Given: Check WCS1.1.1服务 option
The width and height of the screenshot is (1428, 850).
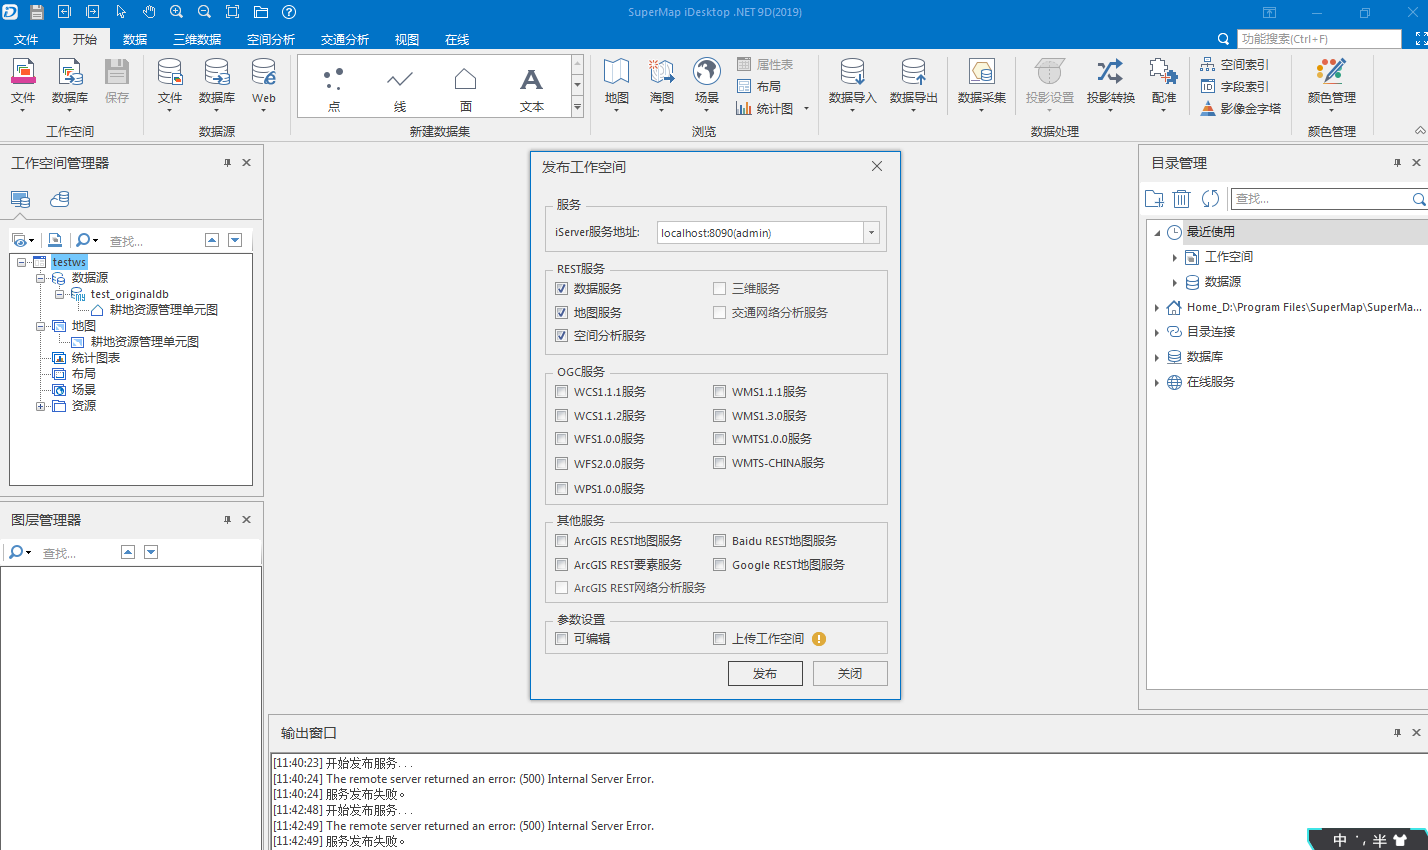Looking at the screenshot, I should (x=561, y=392).
